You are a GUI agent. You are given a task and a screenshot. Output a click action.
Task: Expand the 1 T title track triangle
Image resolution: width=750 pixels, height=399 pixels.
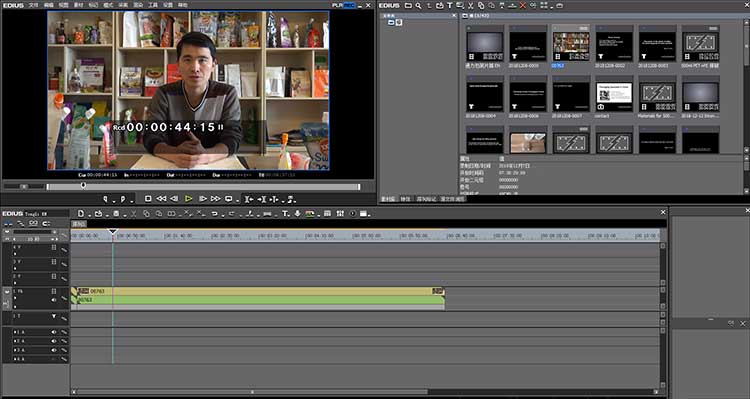pos(54,316)
